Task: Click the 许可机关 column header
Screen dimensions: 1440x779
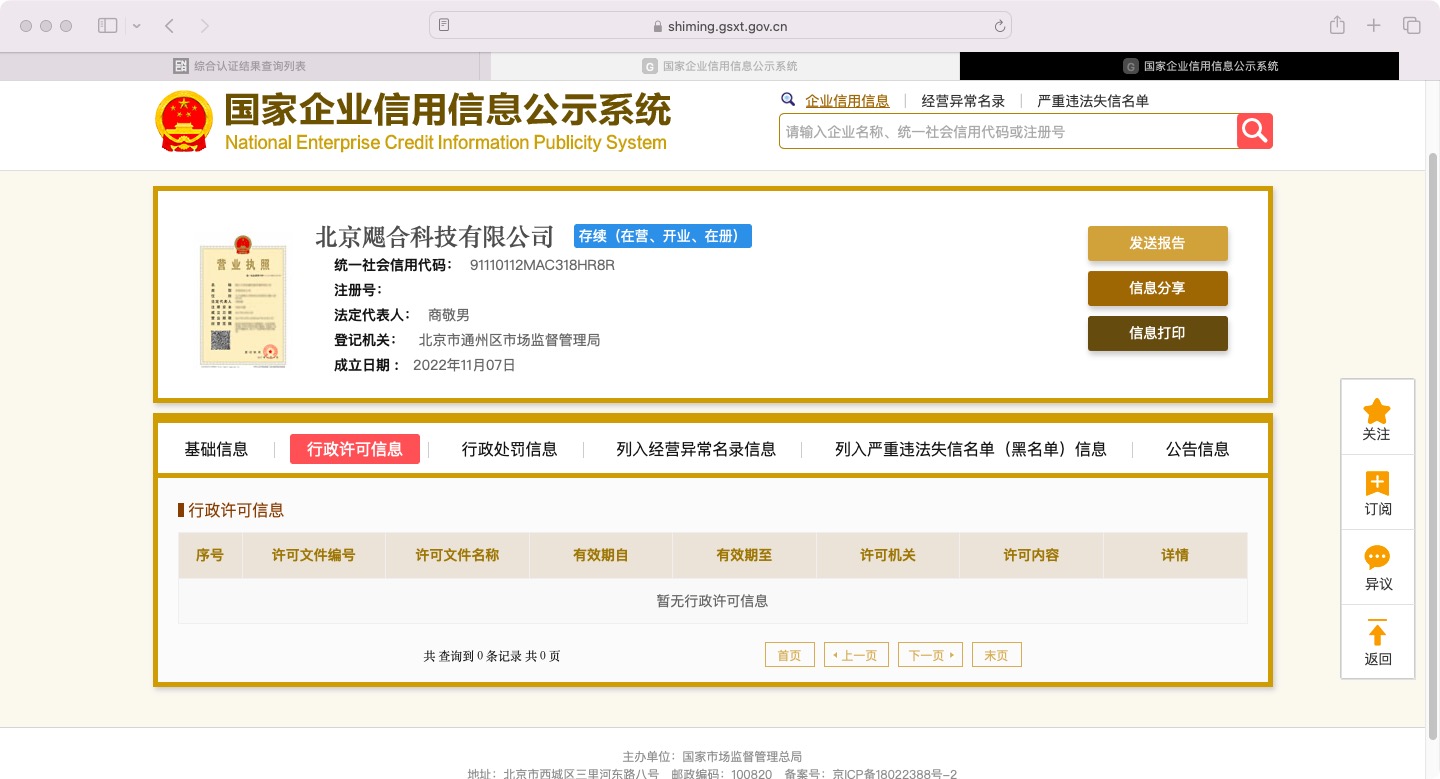Action: tap(888, 555)
